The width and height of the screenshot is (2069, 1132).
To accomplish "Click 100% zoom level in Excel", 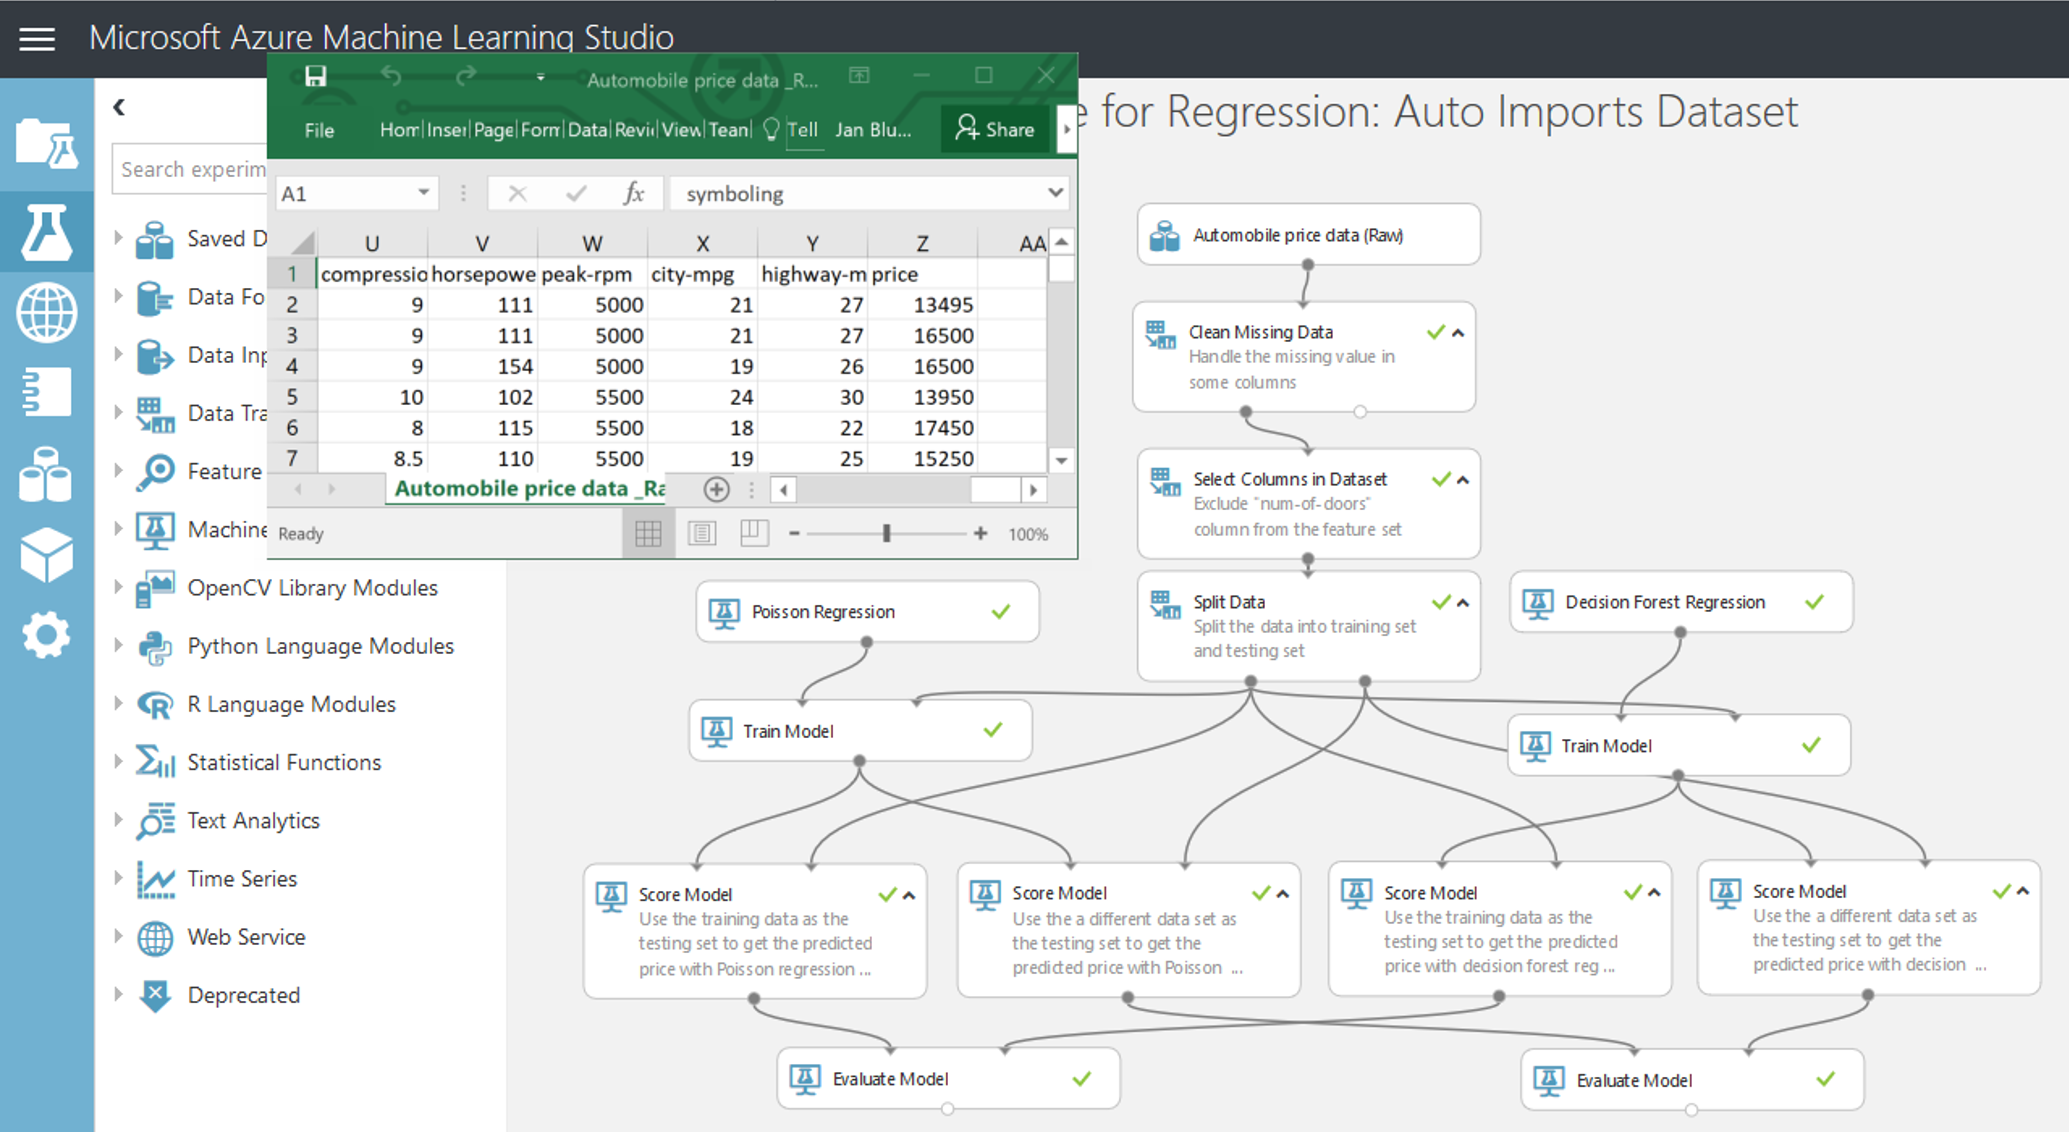I will point(1028,534).
